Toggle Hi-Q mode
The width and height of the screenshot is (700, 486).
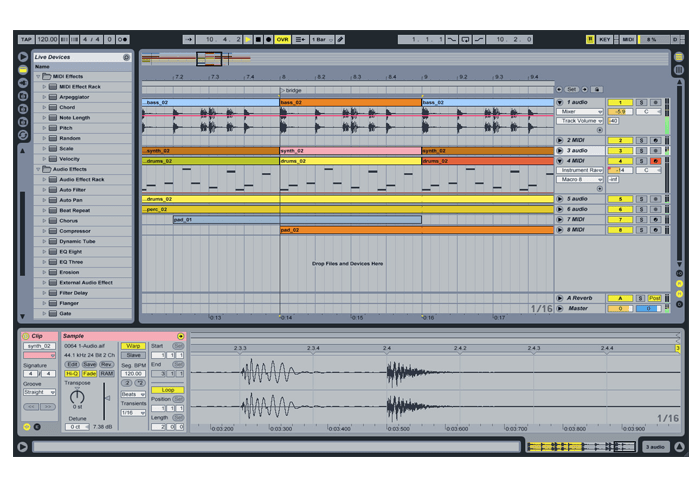pos(72,374)
